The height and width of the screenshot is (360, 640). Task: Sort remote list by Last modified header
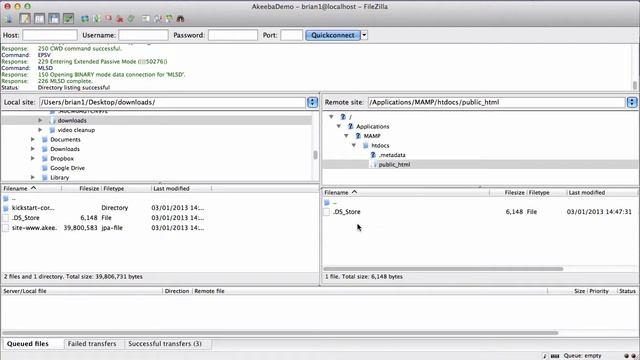(601, 193)
